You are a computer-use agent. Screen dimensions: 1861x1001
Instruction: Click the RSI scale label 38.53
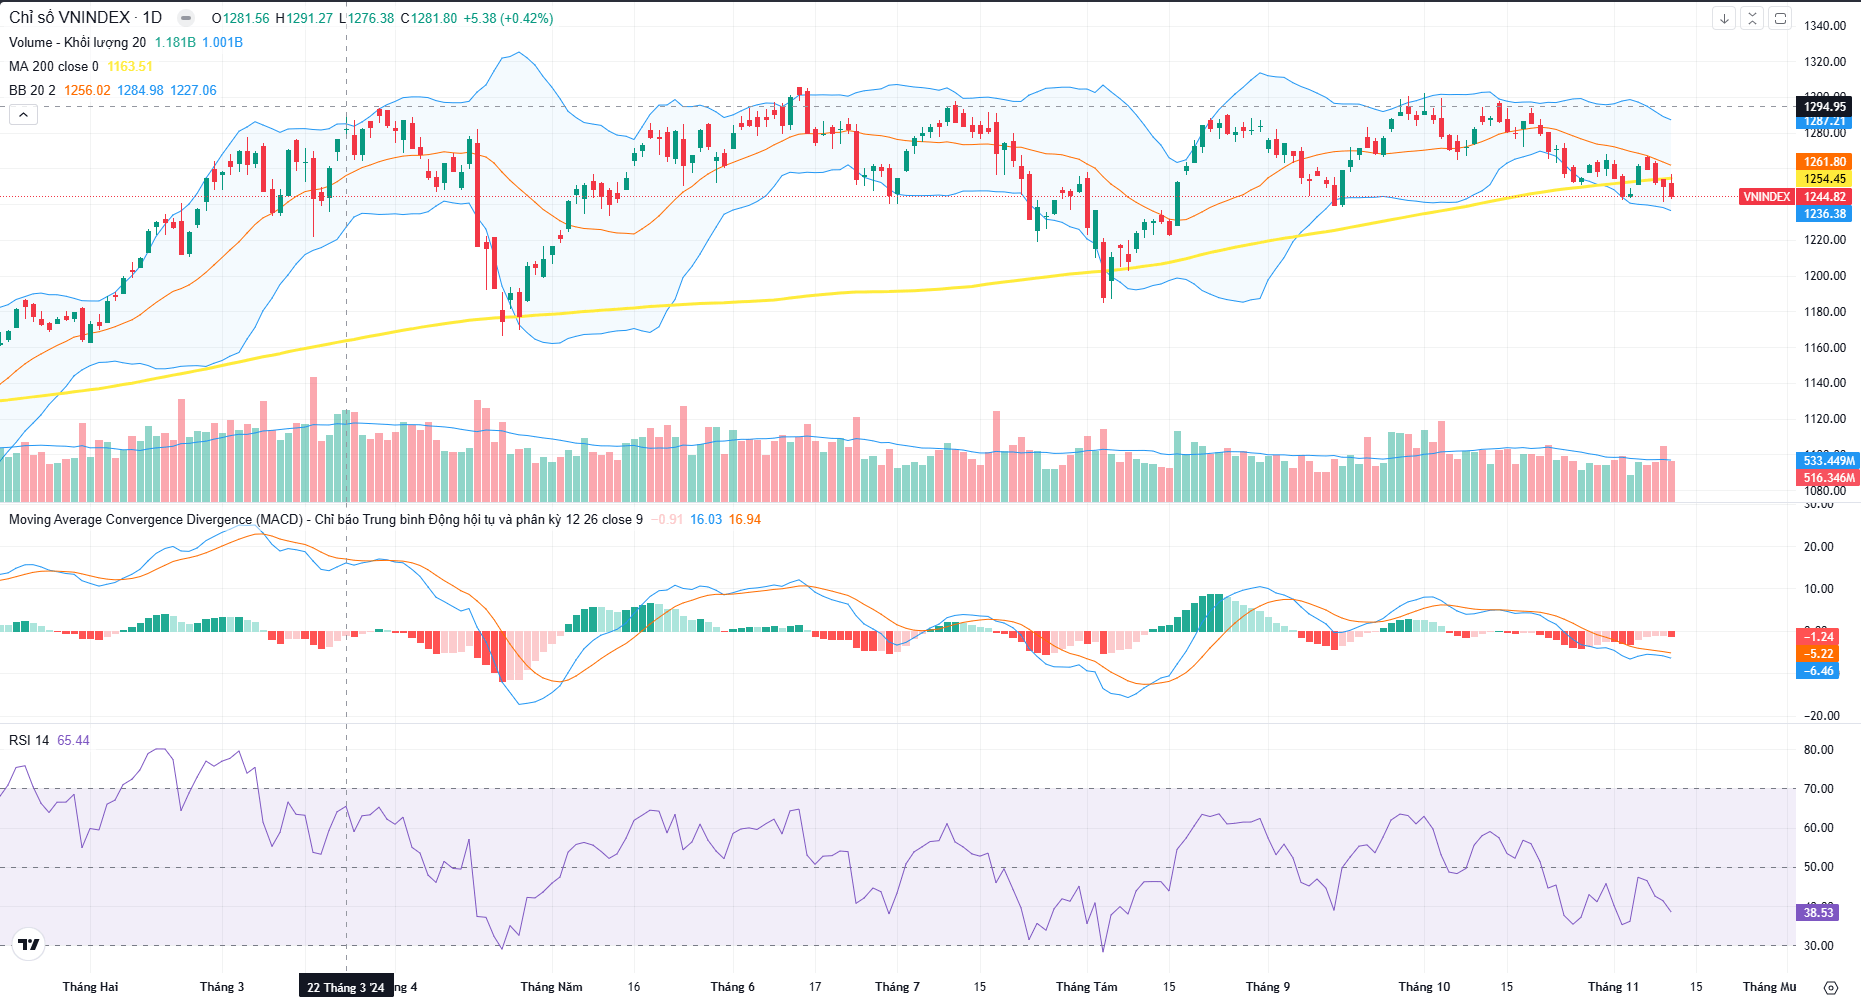tap(1819, 913)
